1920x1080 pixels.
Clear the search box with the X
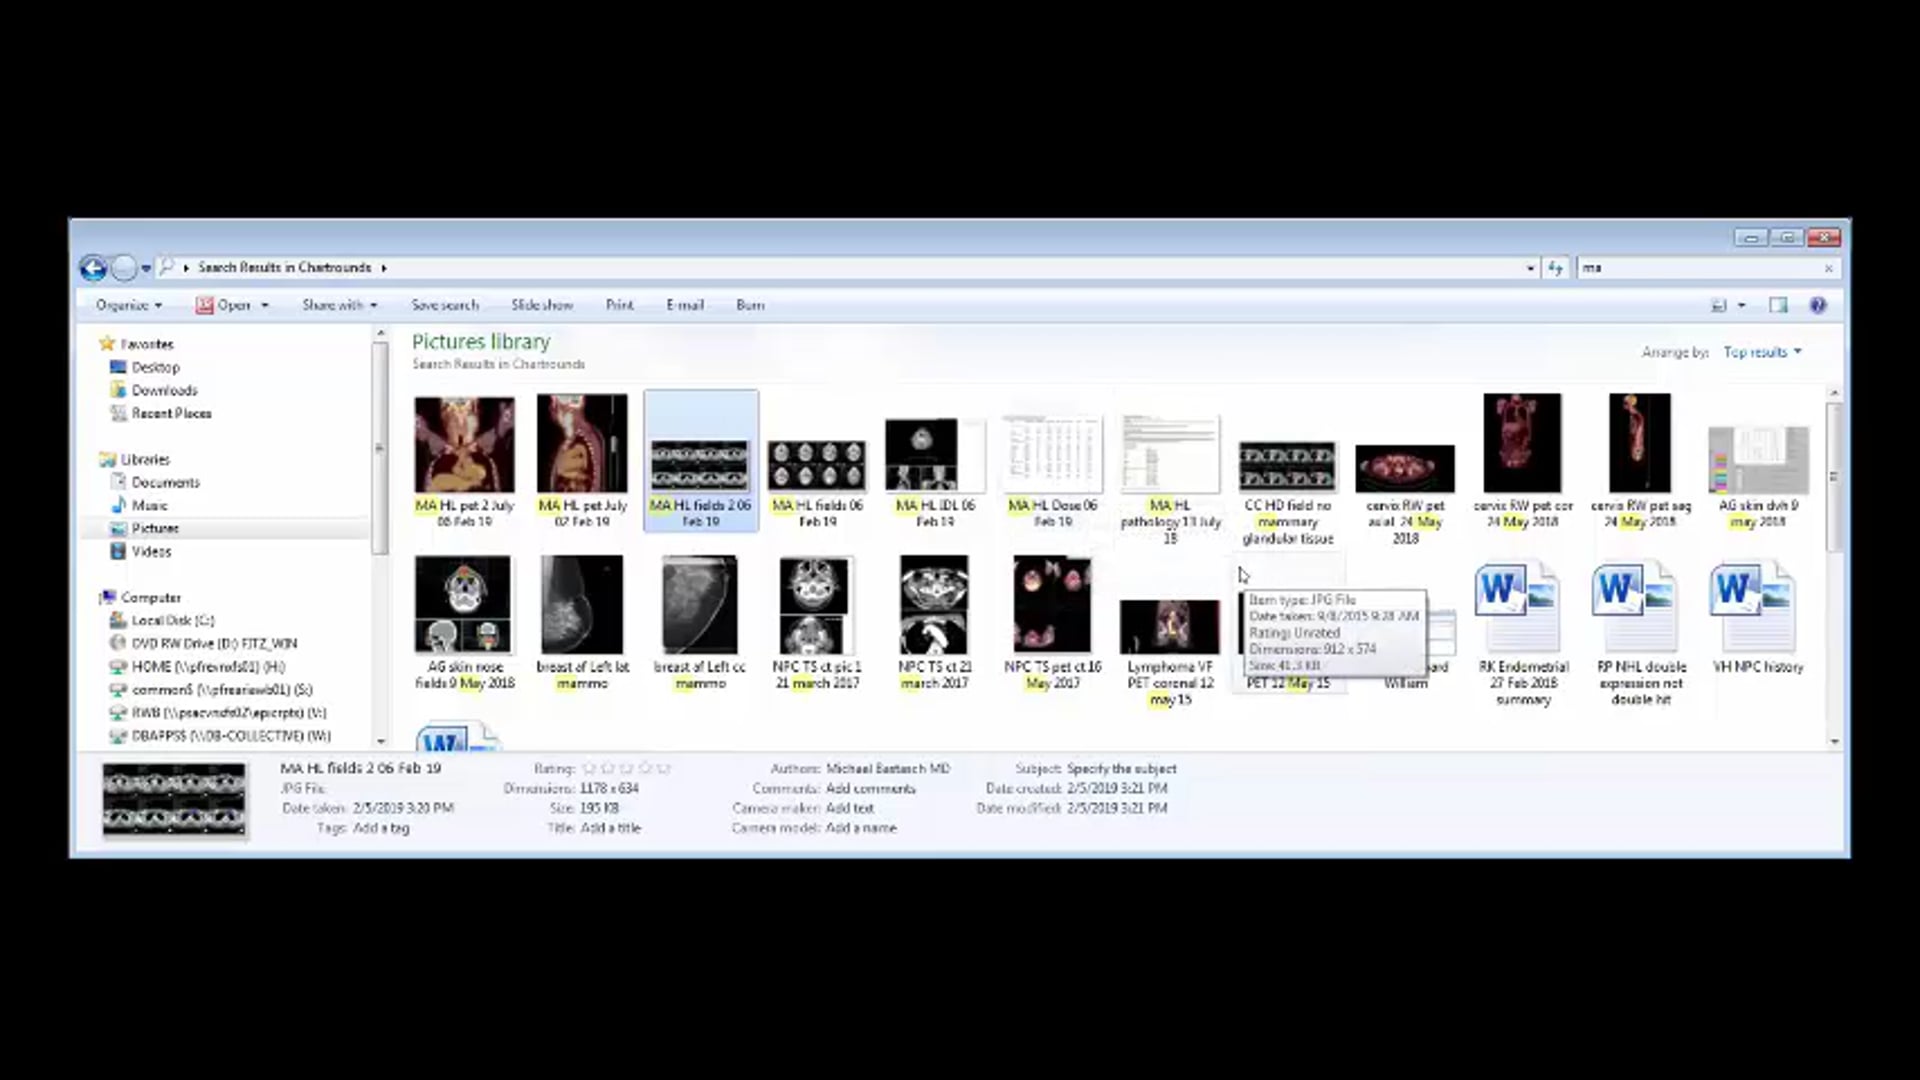point(1828,268)
